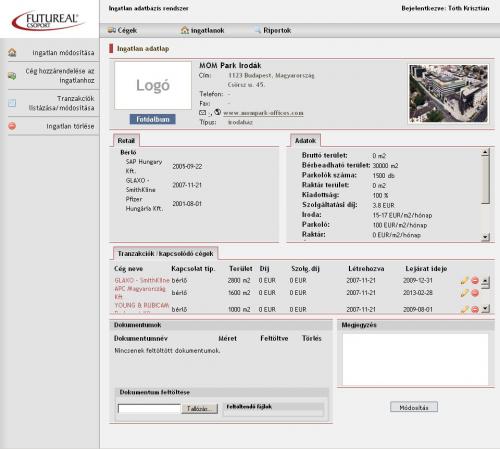500x449 pixels.
Task: Click the transactions list scroll-up arrow
Action: (485, 281)
